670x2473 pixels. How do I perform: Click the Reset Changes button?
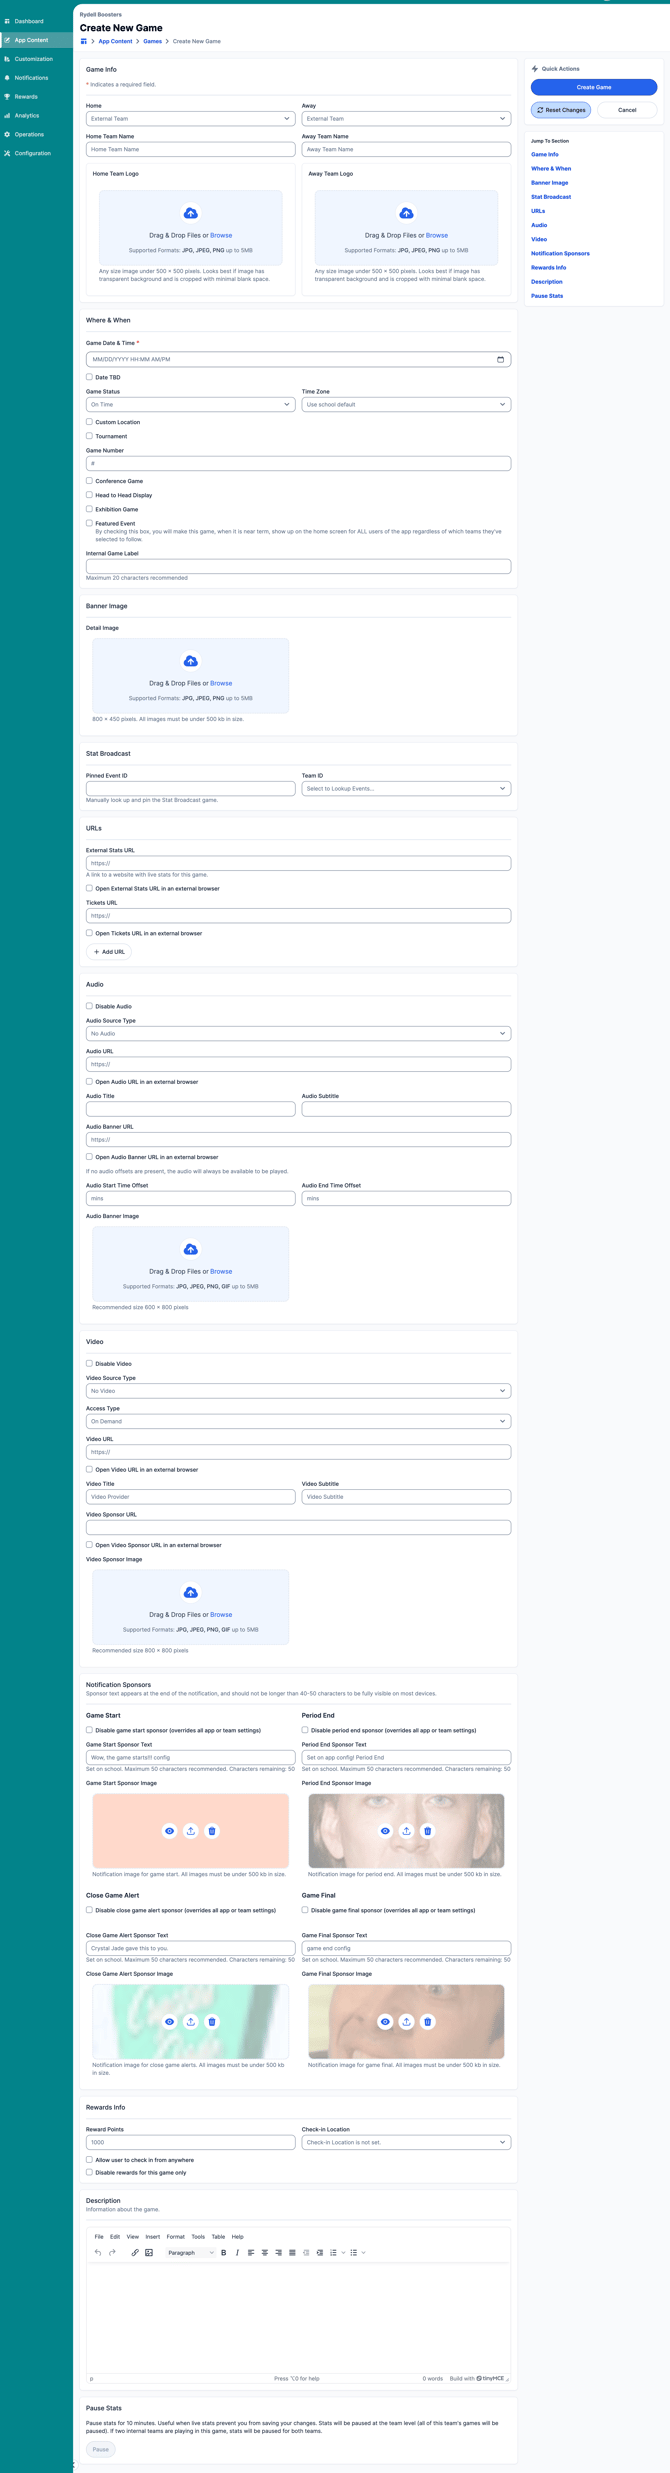point(561,110)
